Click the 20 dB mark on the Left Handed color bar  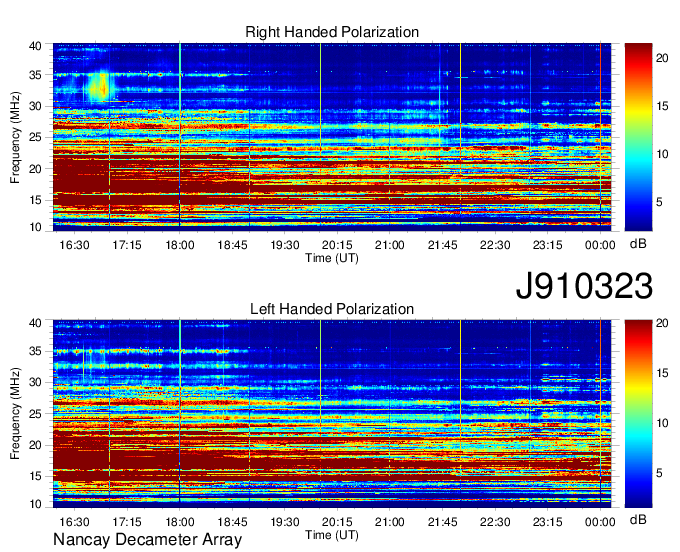662,323
